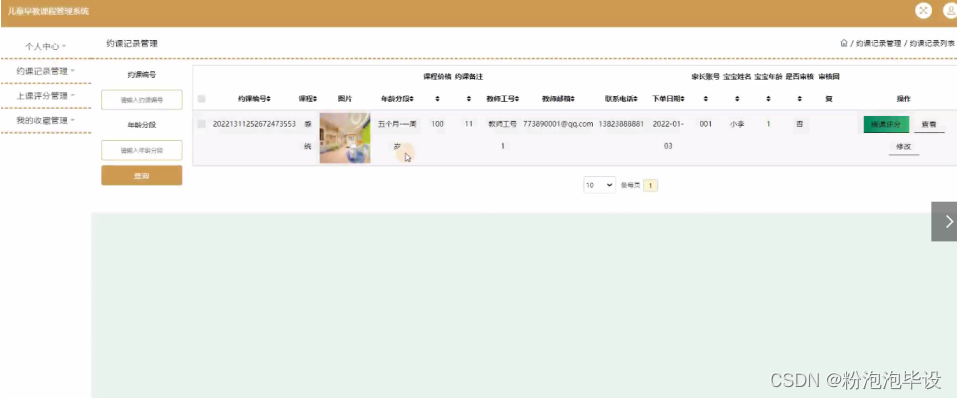The height and width of the screenshot is (399, 957).
Task: Sort table by 课程价格 column arrows
Action: pyautogui.click(x=437, y=98)
